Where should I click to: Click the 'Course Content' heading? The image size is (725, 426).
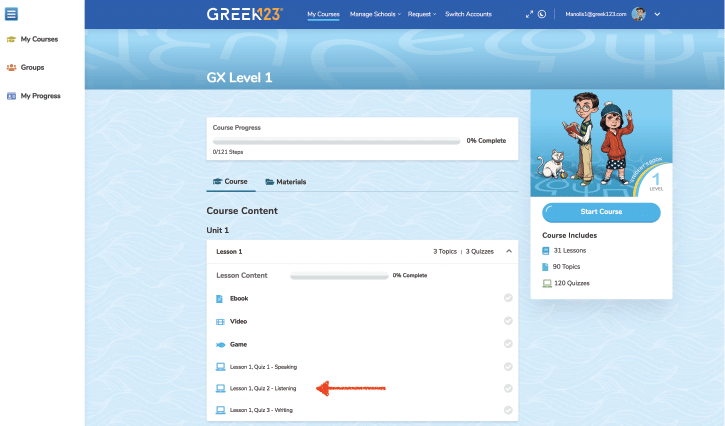coord(242,211)
